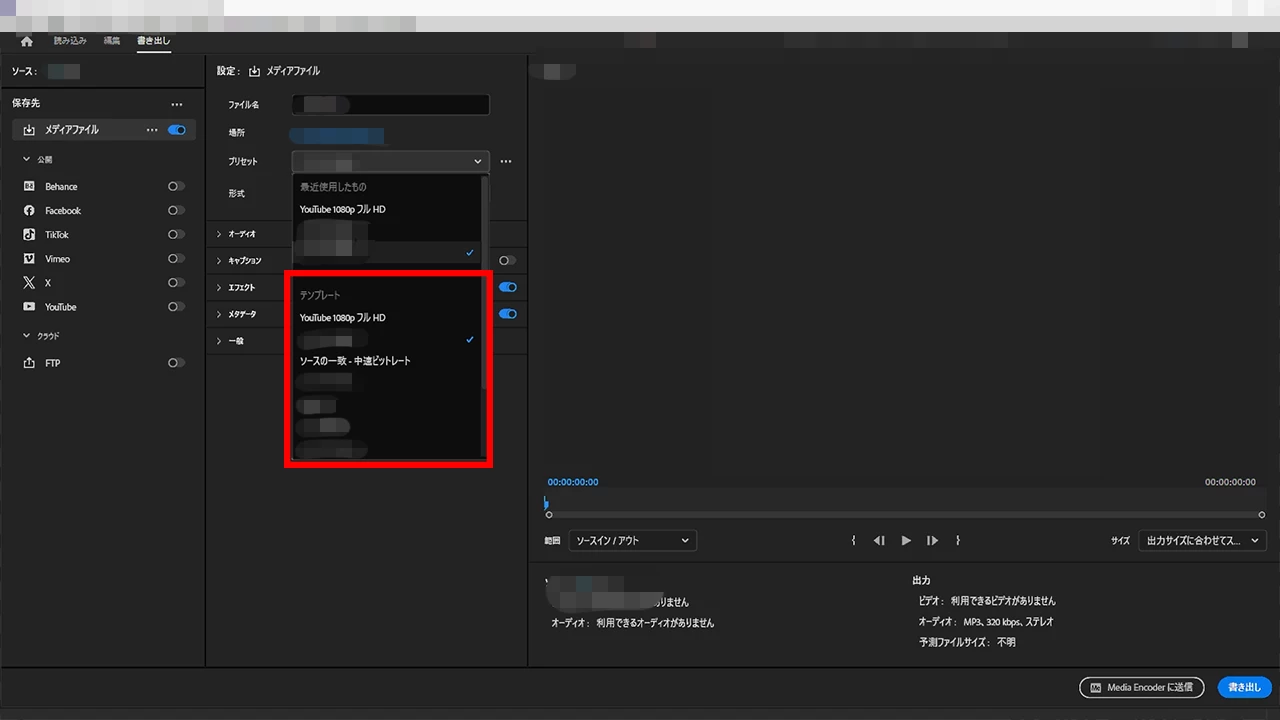Click the FTP upload icon
The width and height of the screenshot is (1280, 720).
click(x=29, y=363)
